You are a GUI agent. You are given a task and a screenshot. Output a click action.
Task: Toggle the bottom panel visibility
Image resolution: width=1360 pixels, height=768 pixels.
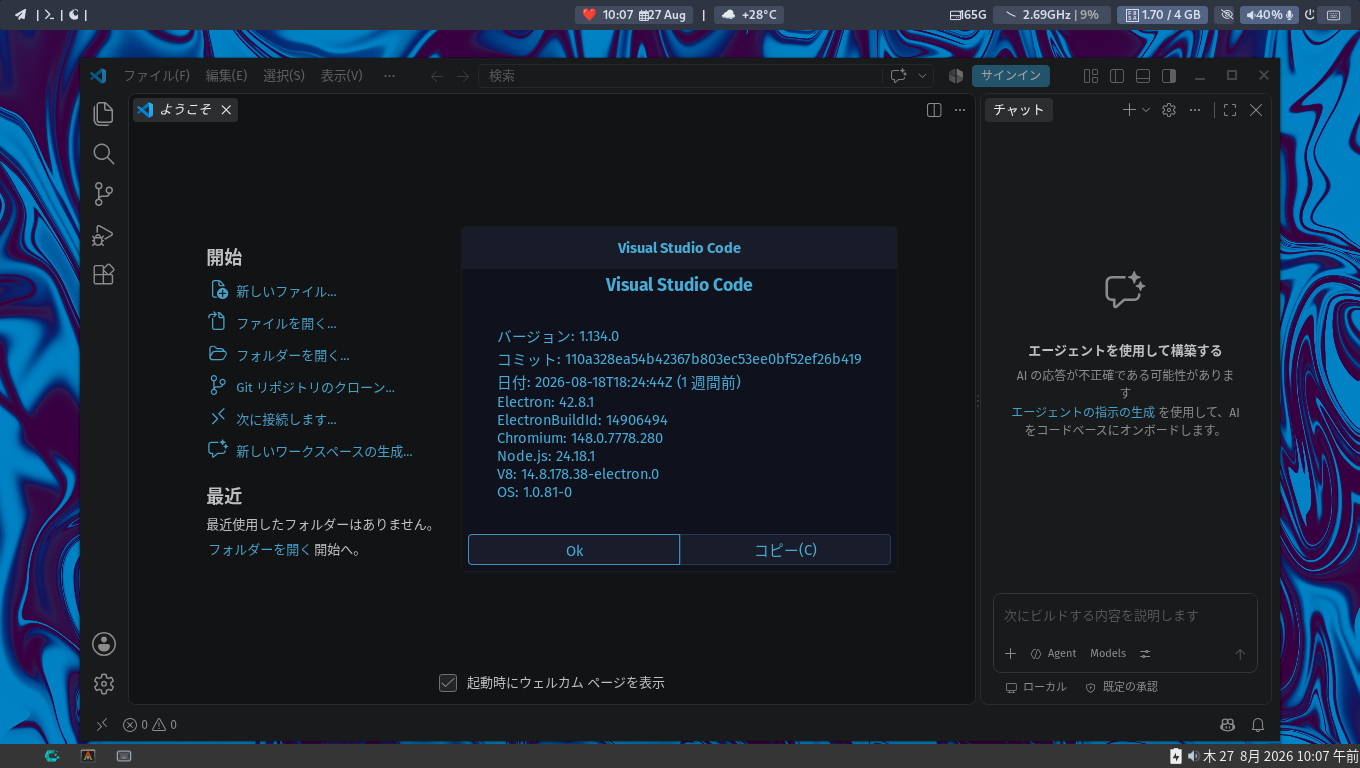click(1143, 76)
